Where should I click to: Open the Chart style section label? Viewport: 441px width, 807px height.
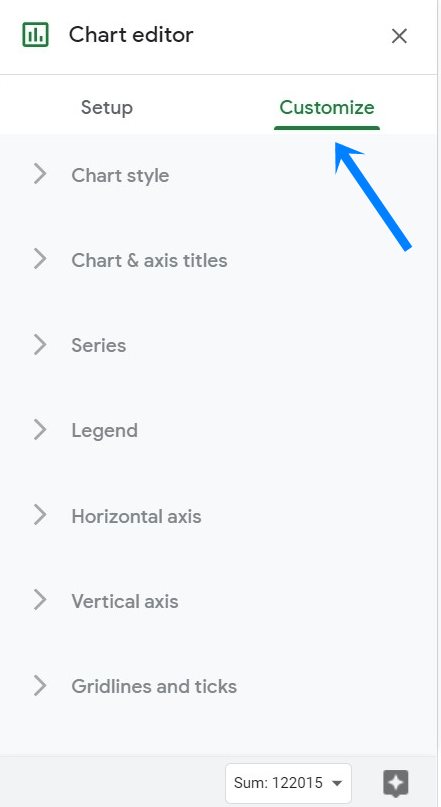point(120,176)
